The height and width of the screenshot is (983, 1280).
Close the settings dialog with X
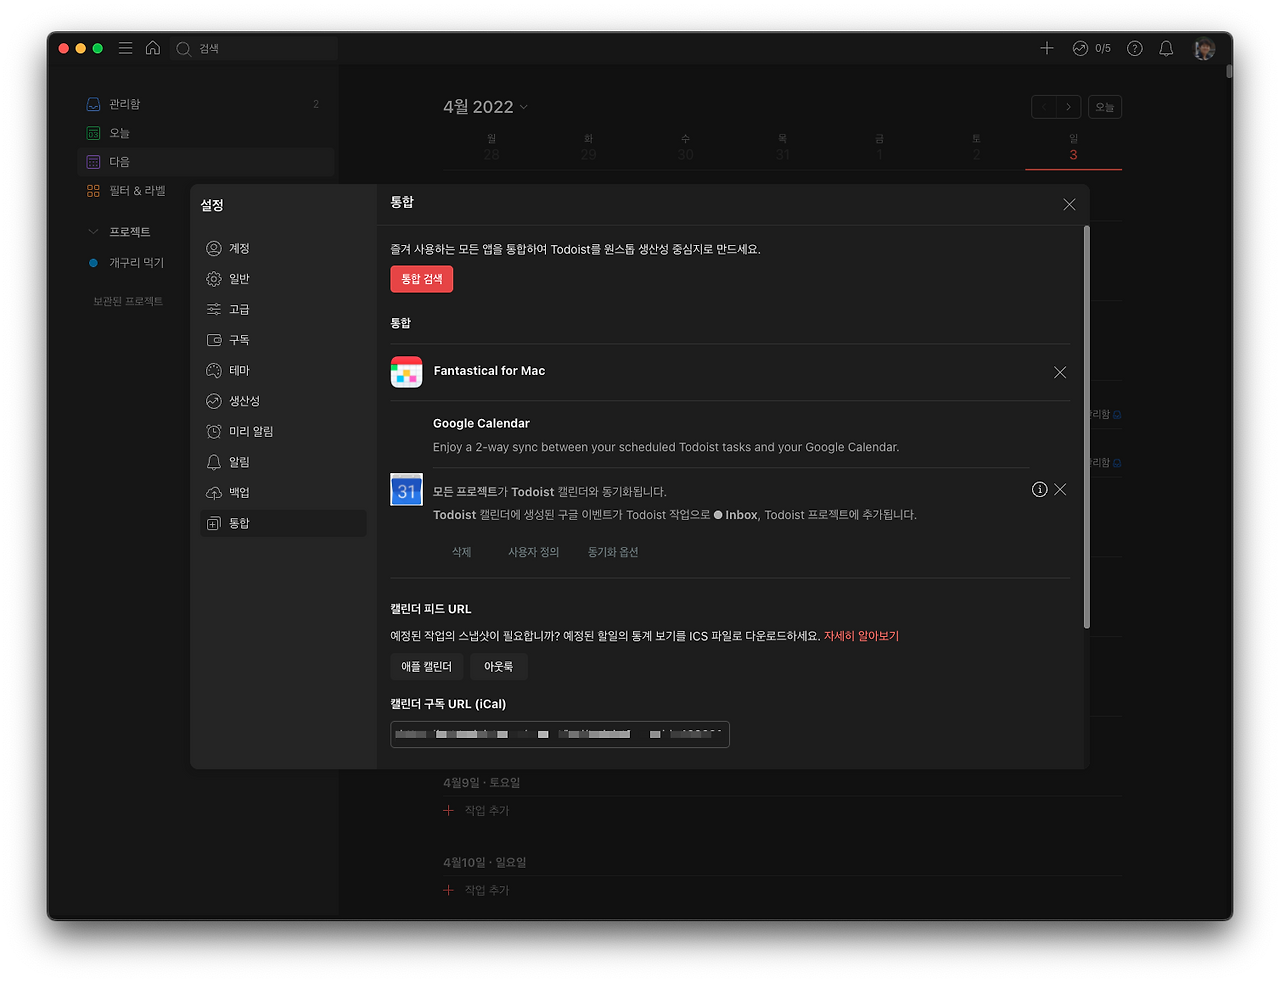[x=1069, y=204]
